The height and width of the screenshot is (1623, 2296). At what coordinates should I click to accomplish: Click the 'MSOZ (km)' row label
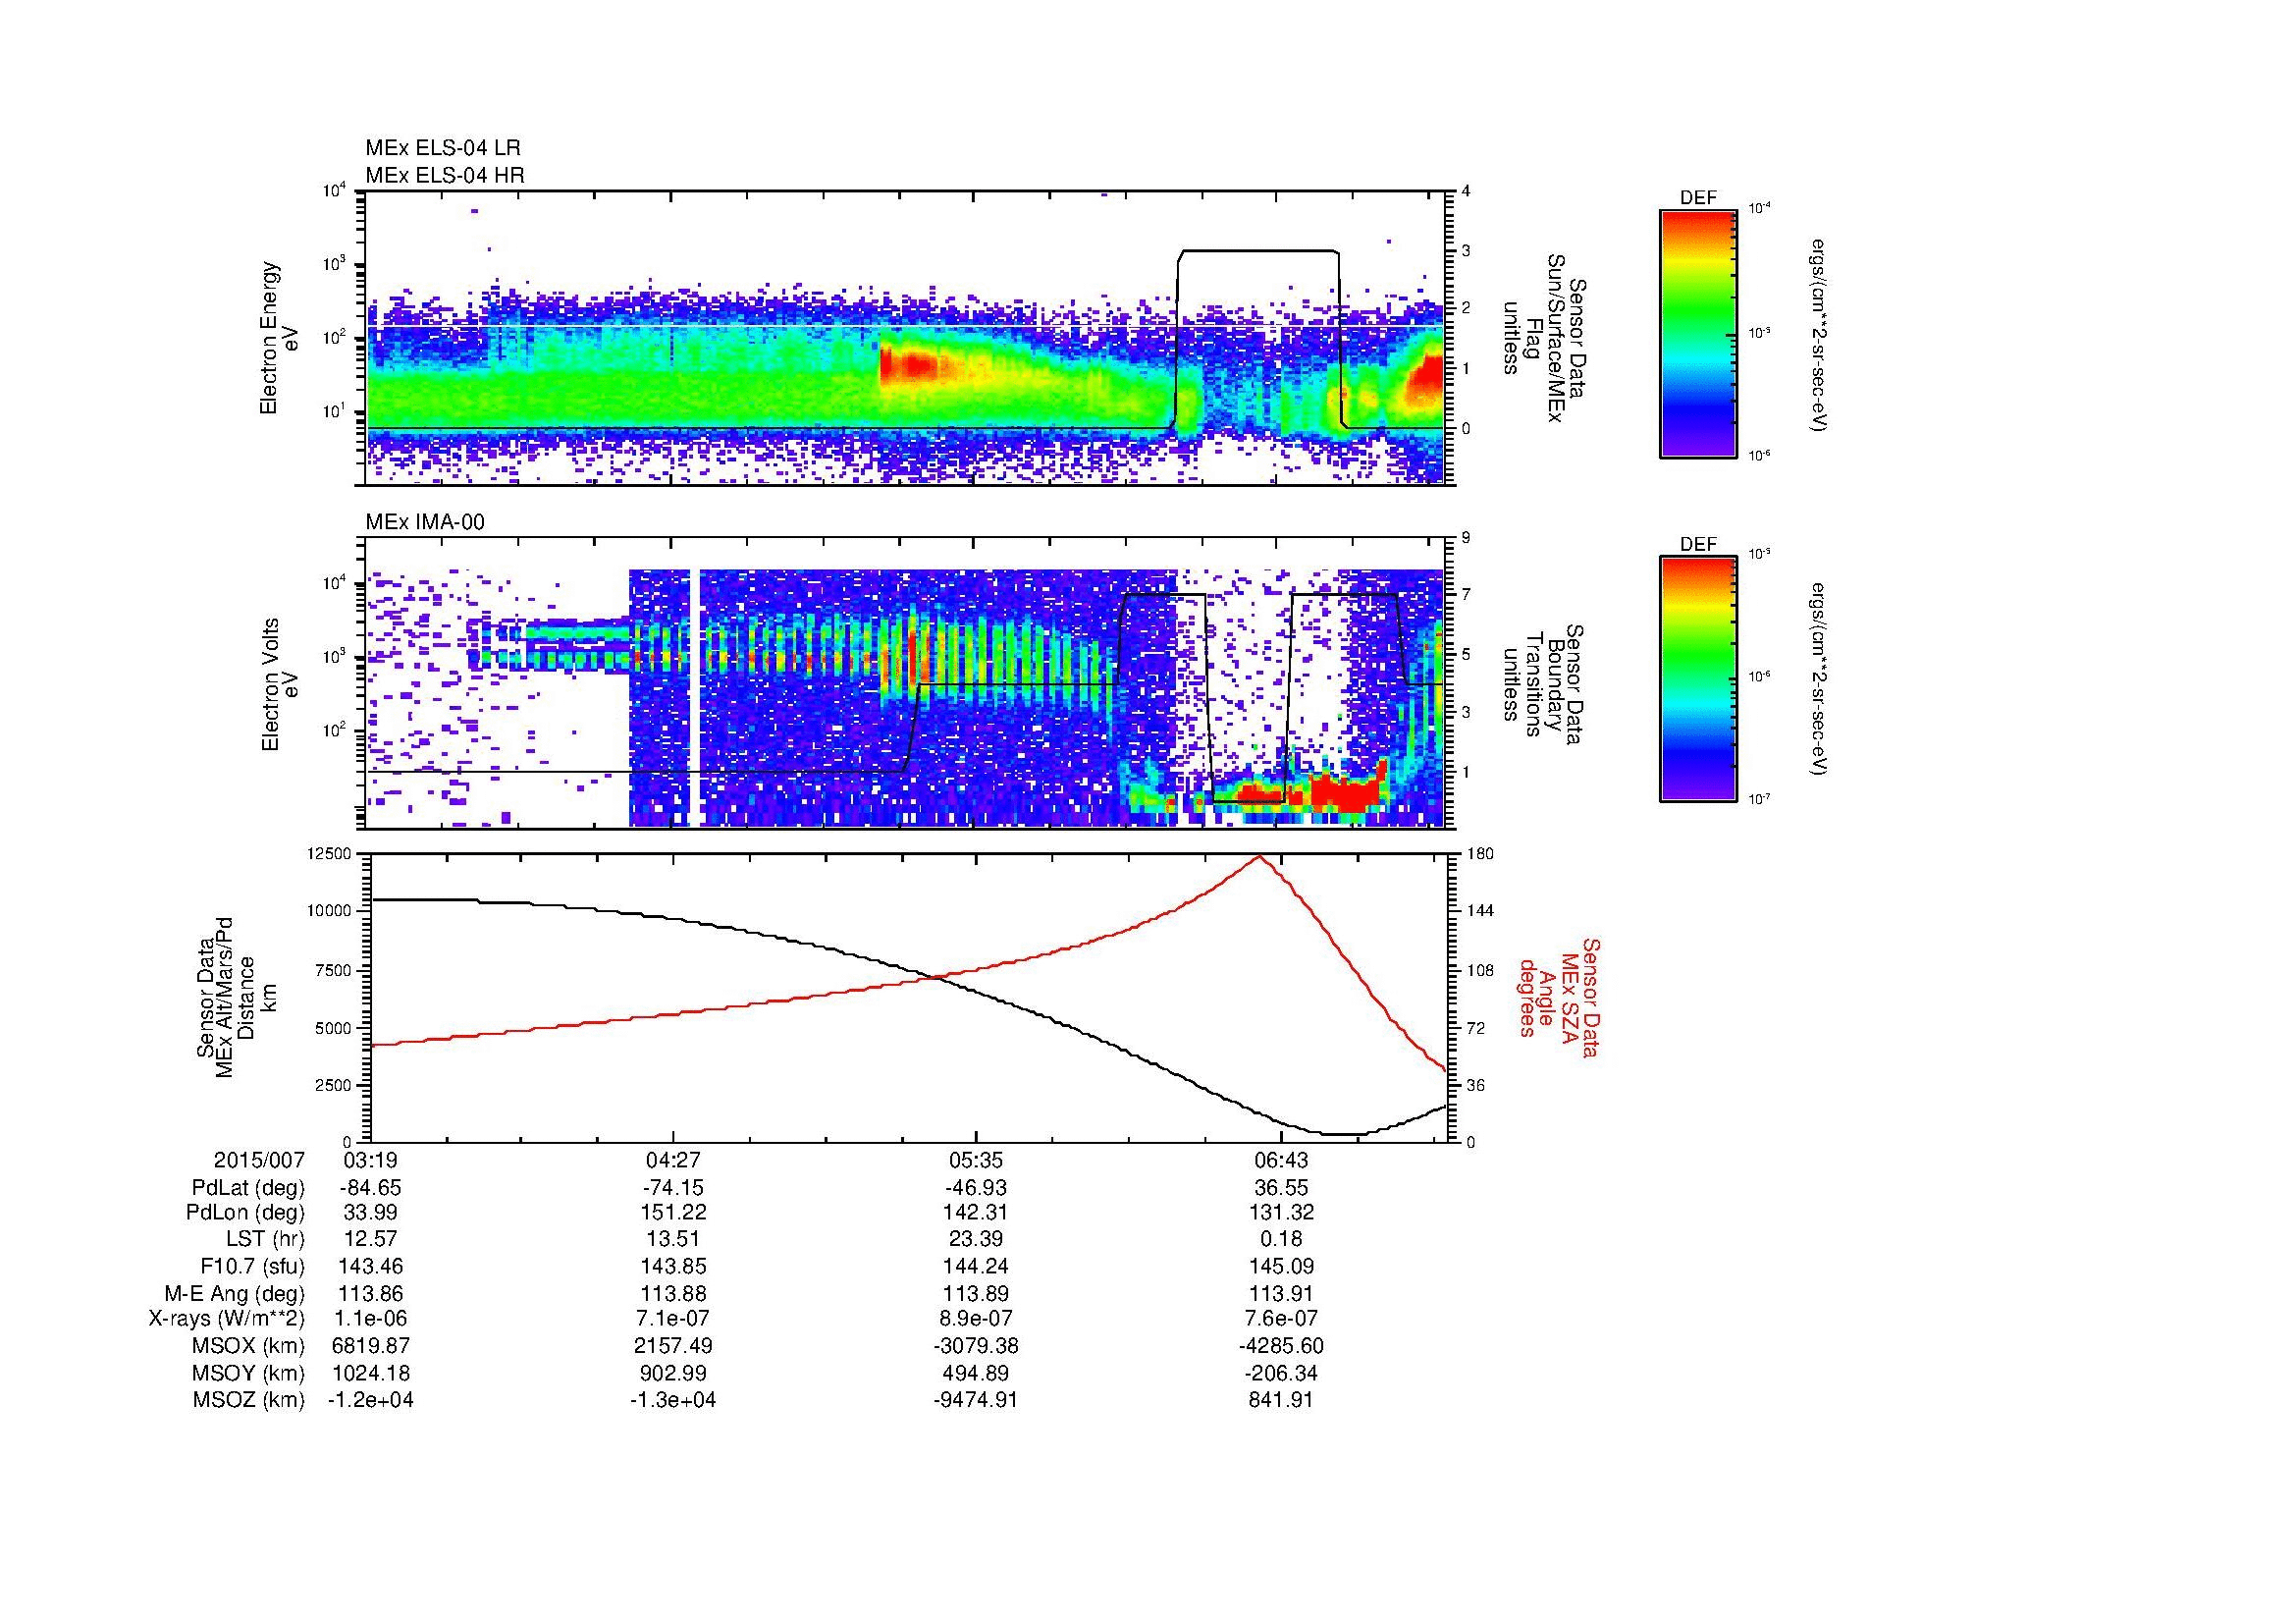(249, 1401)
